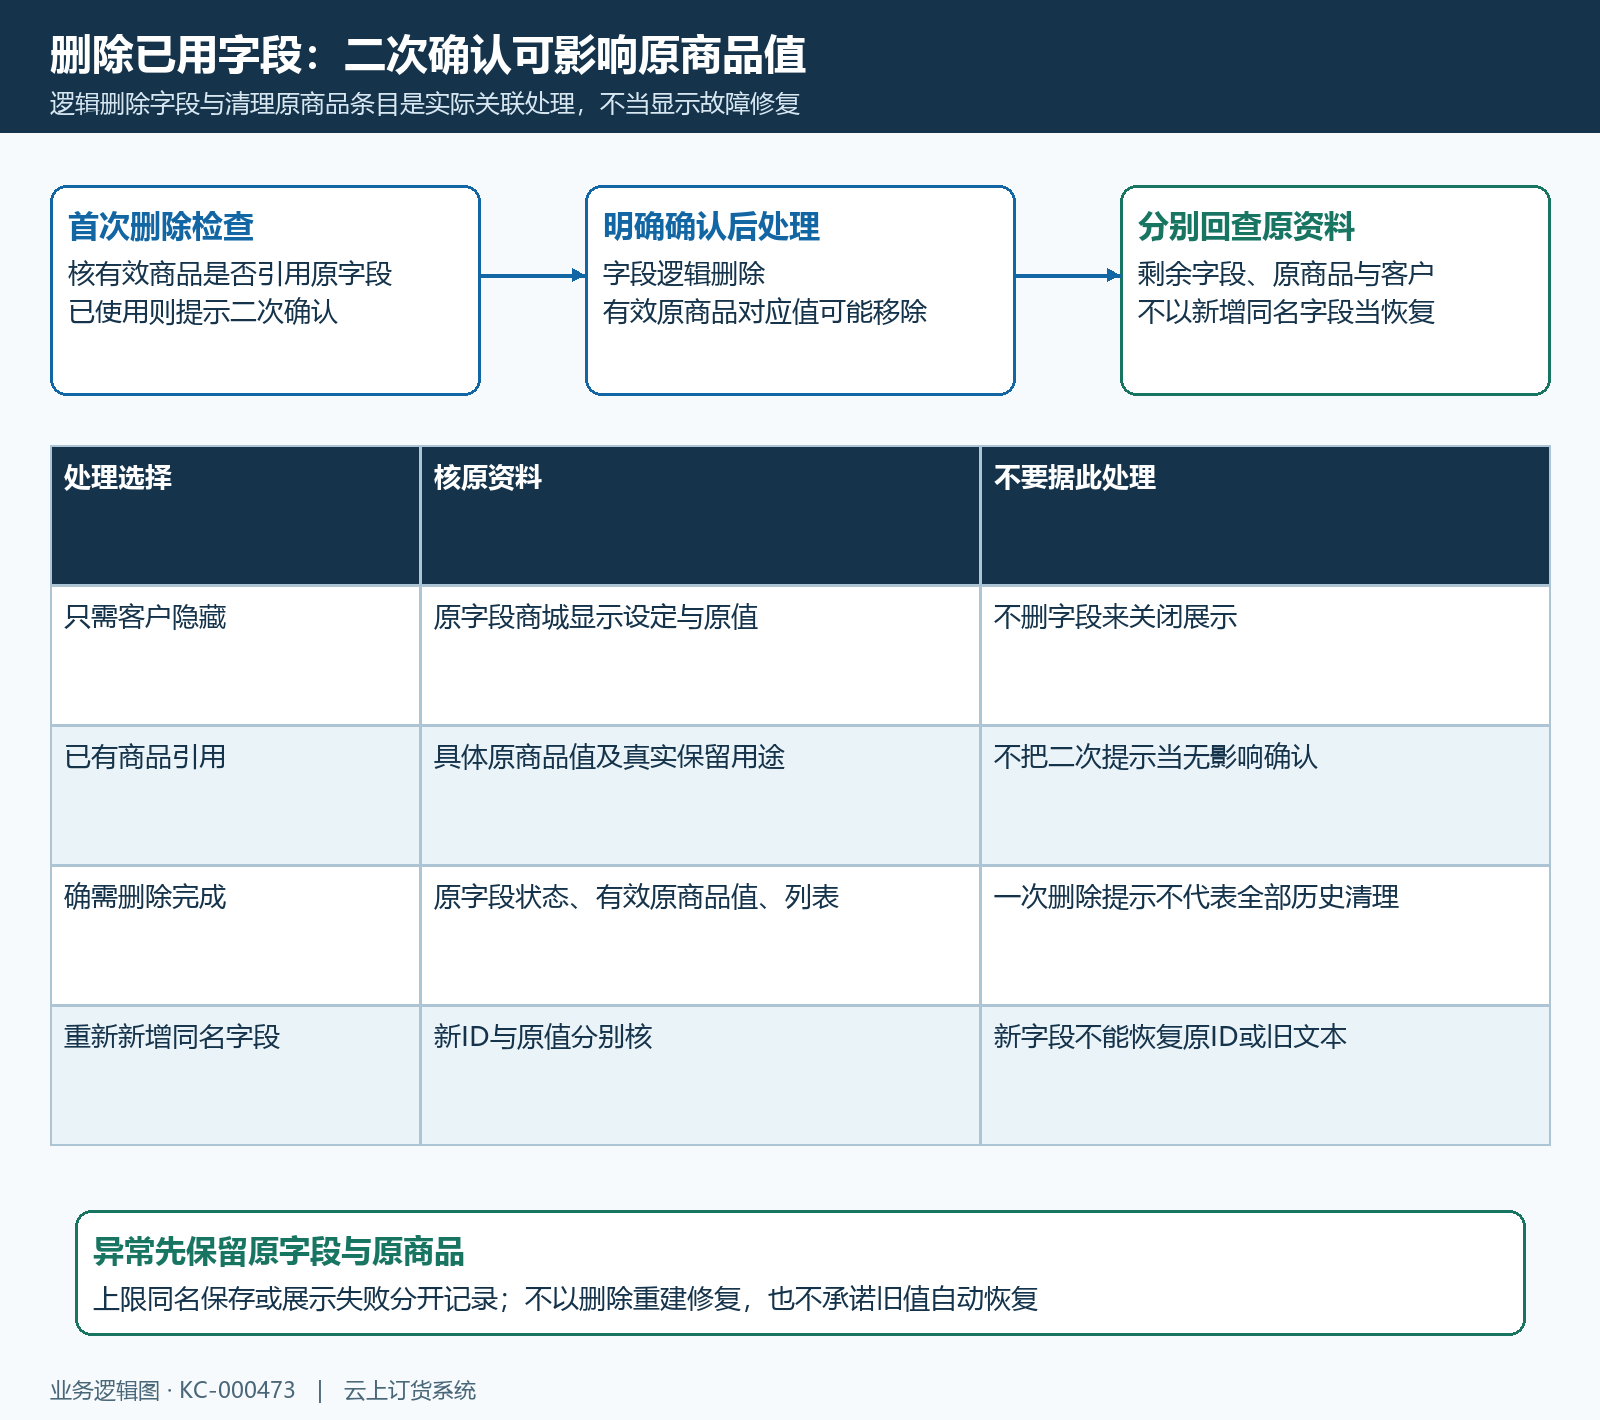Click the cell 不把二次提示当无影响确认
Screen dimensions: 1600x1420
pos(1265,795)
